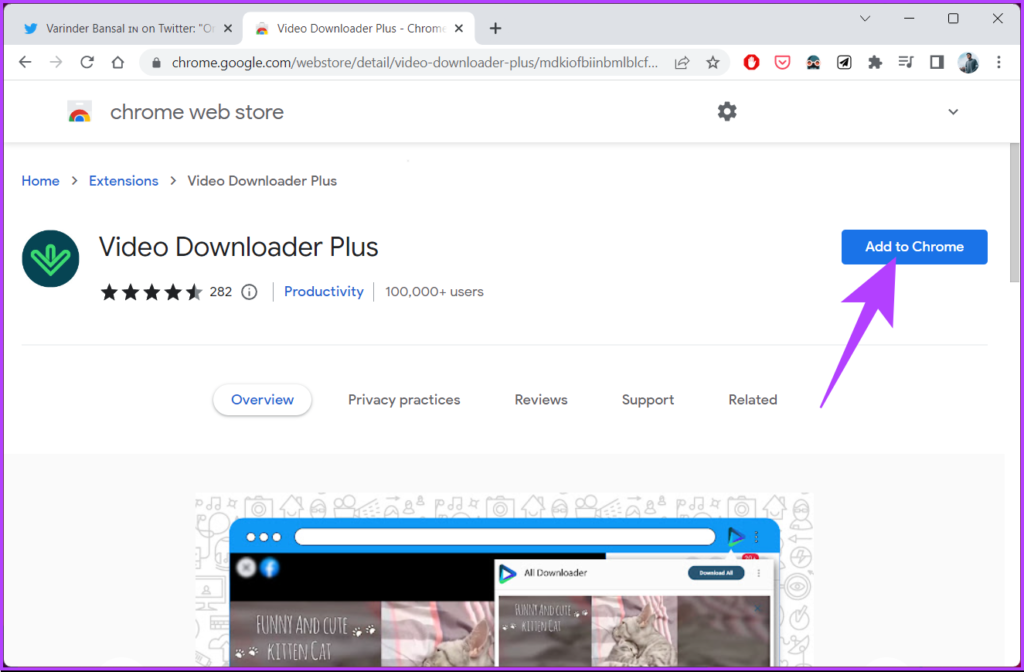Click the Add to Chrome button
This screenshot has width=1024, height=672.
click(914, 247)
